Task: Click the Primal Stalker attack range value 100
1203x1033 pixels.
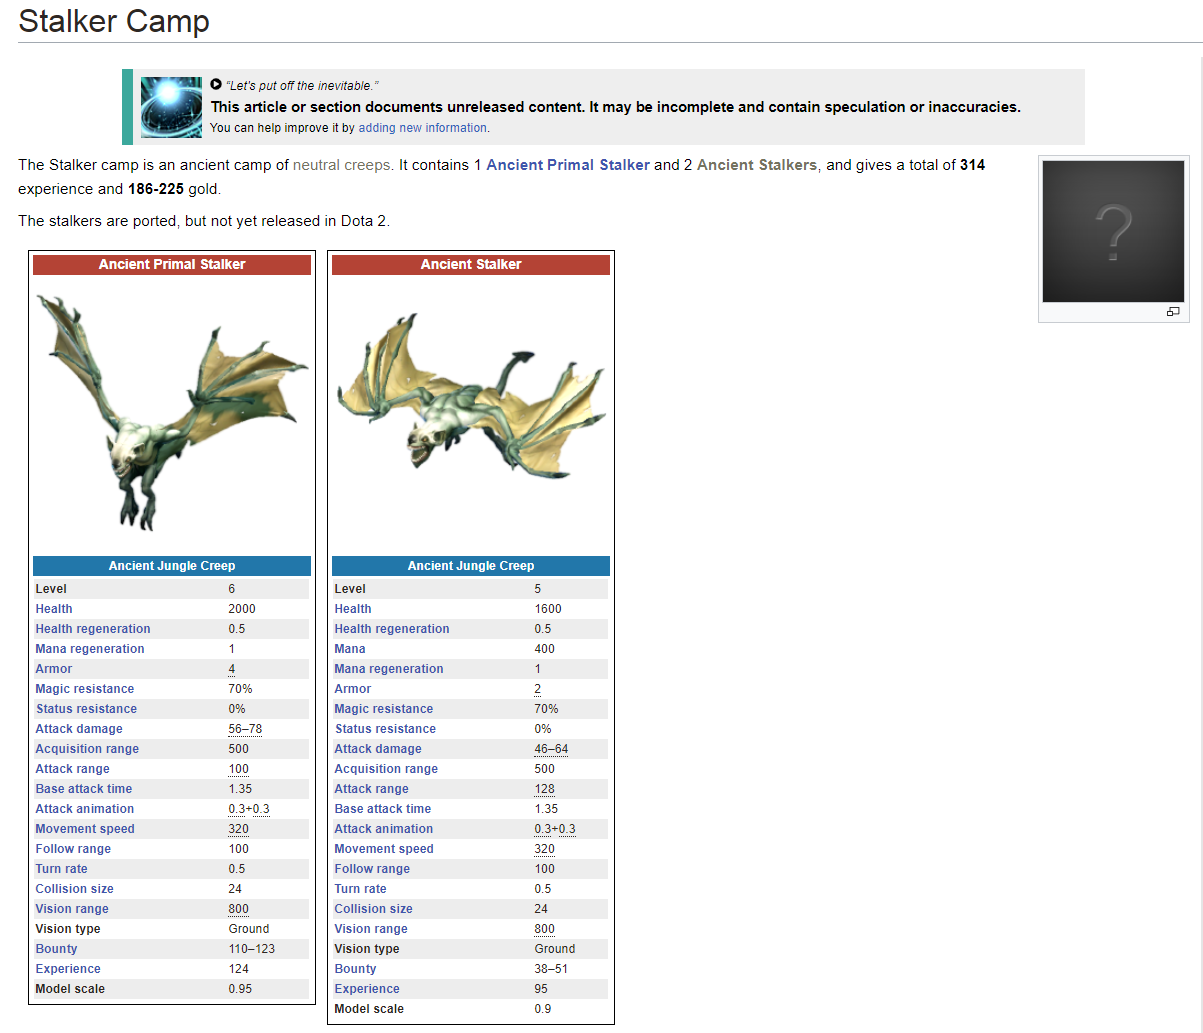Action: pos(238,769)
